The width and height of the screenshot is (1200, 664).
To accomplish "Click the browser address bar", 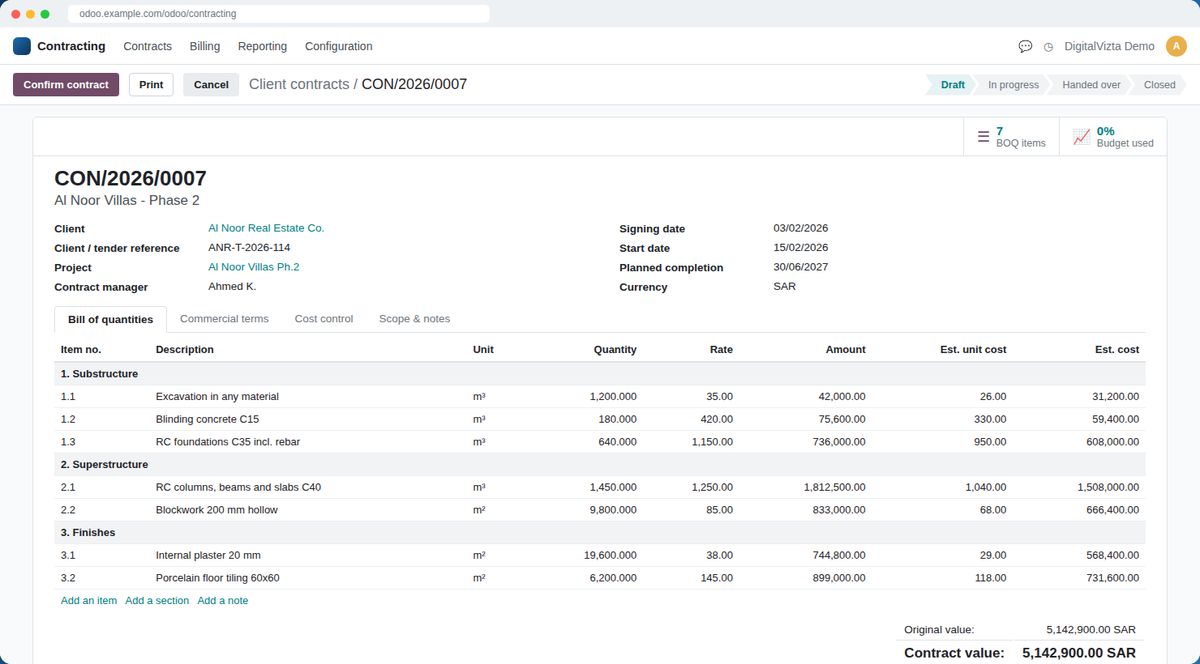I will pyautogui.click(x=279, y=14).
